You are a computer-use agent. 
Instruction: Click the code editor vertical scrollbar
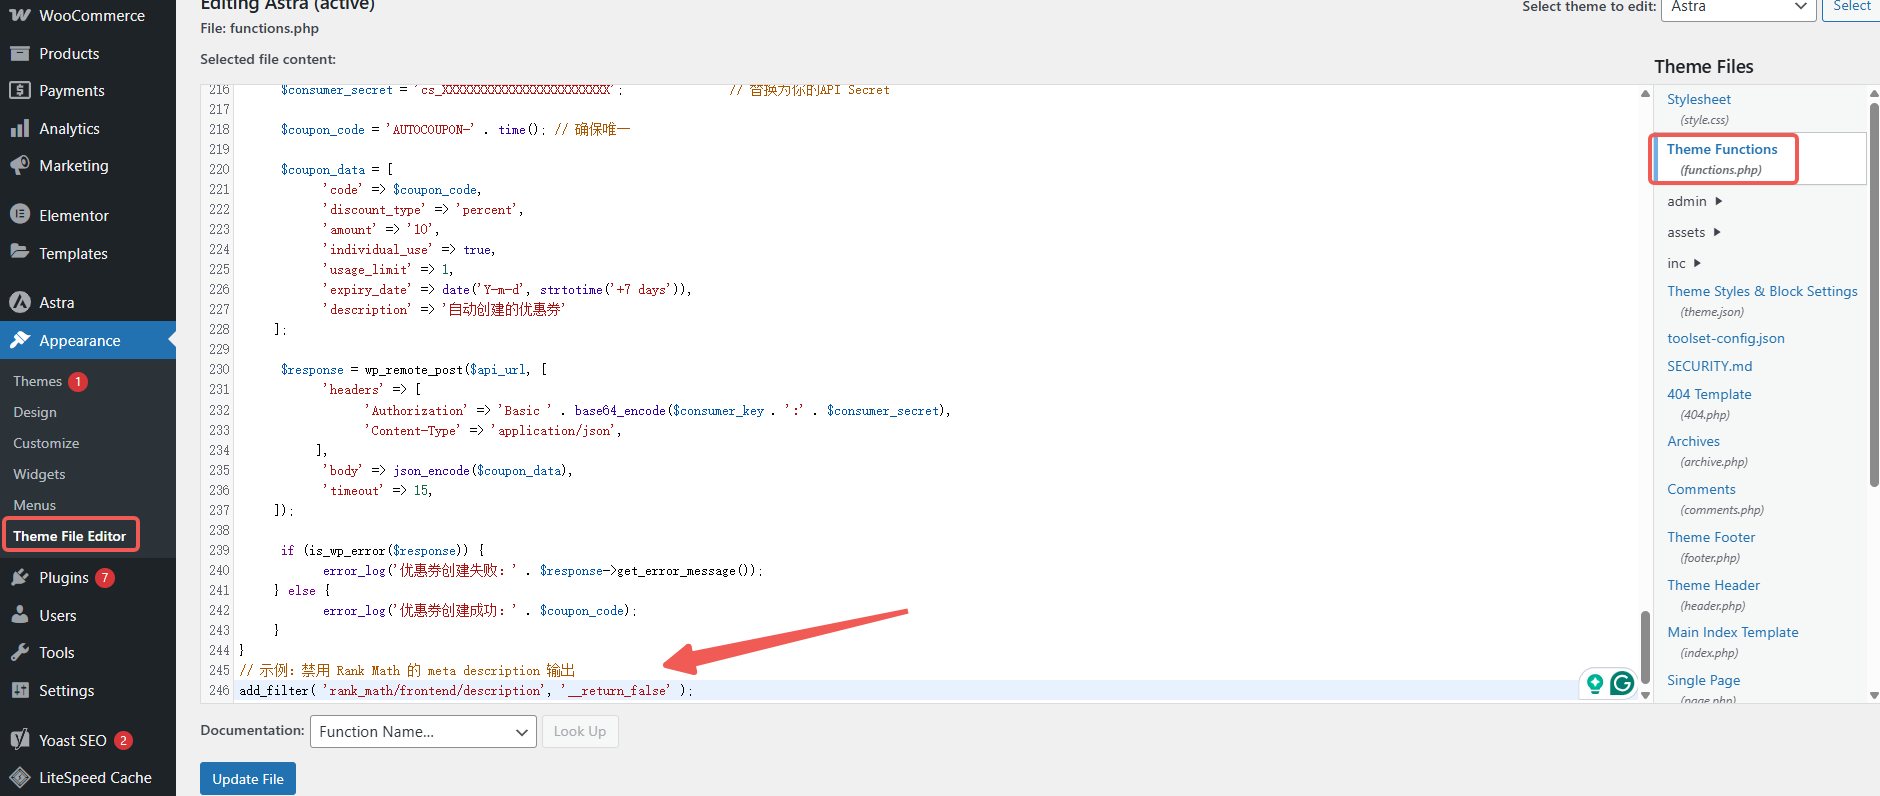(1645, 645)
